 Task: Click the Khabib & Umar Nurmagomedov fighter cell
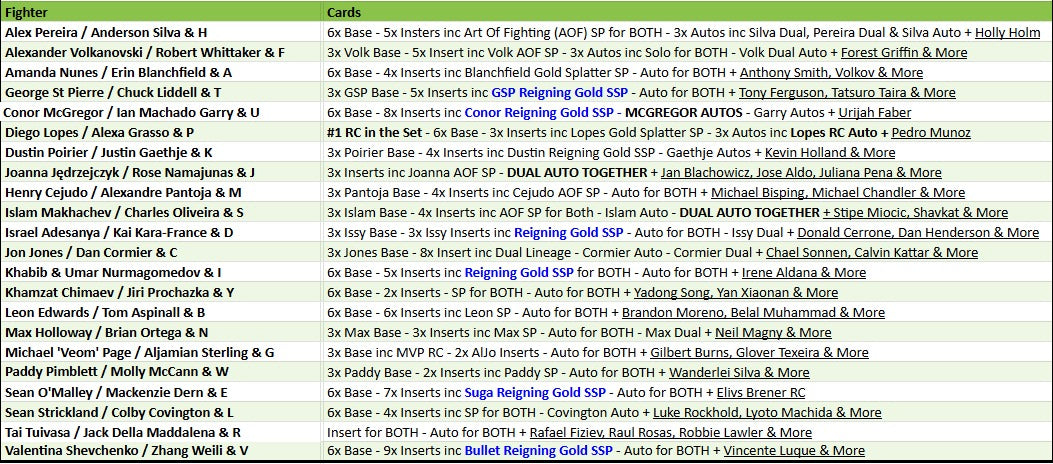[x=113, y=272]
